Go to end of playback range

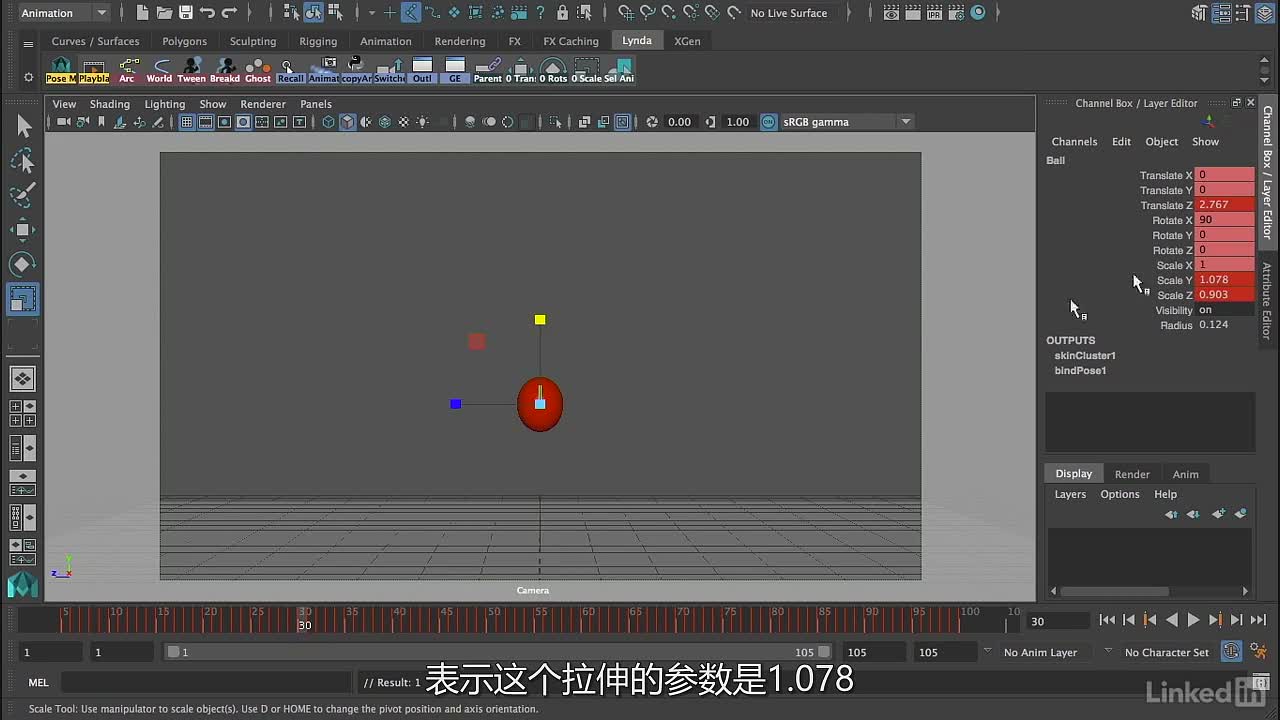tap(1258, 620)
